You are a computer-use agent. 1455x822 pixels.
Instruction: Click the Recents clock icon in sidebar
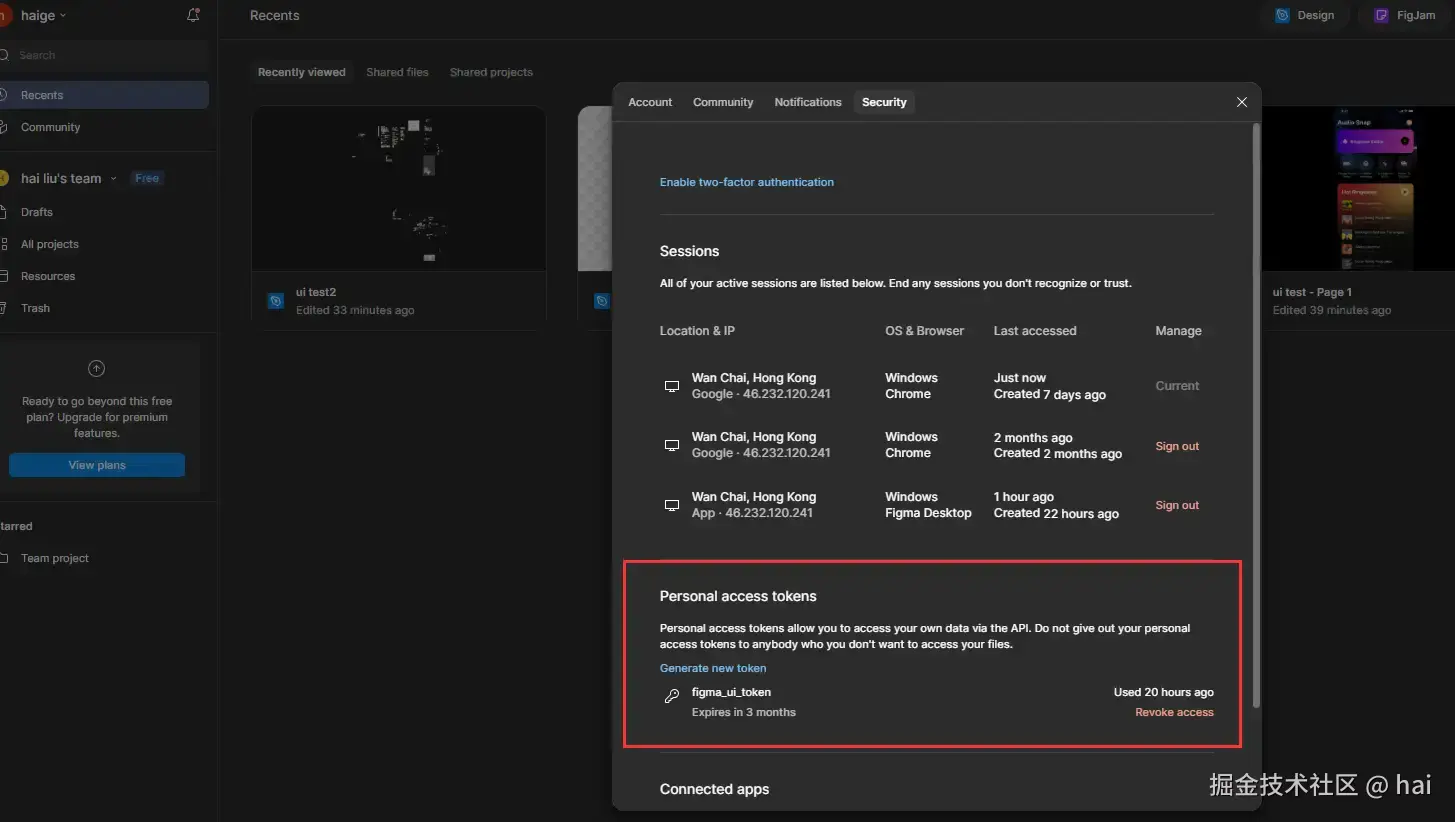click(4, 95)
